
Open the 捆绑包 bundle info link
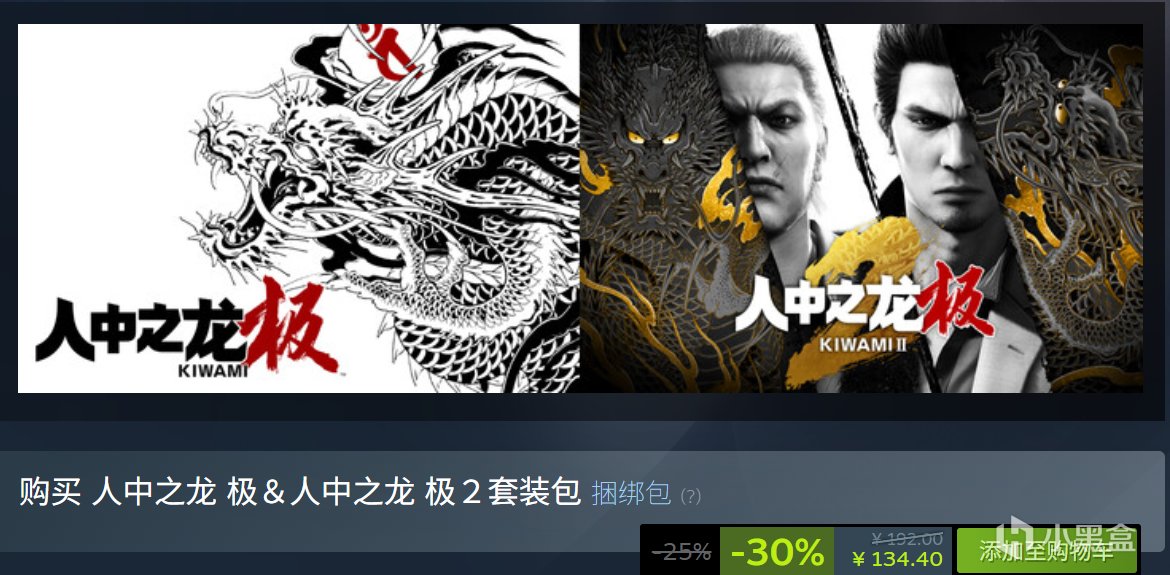click(x=631, y=494)
